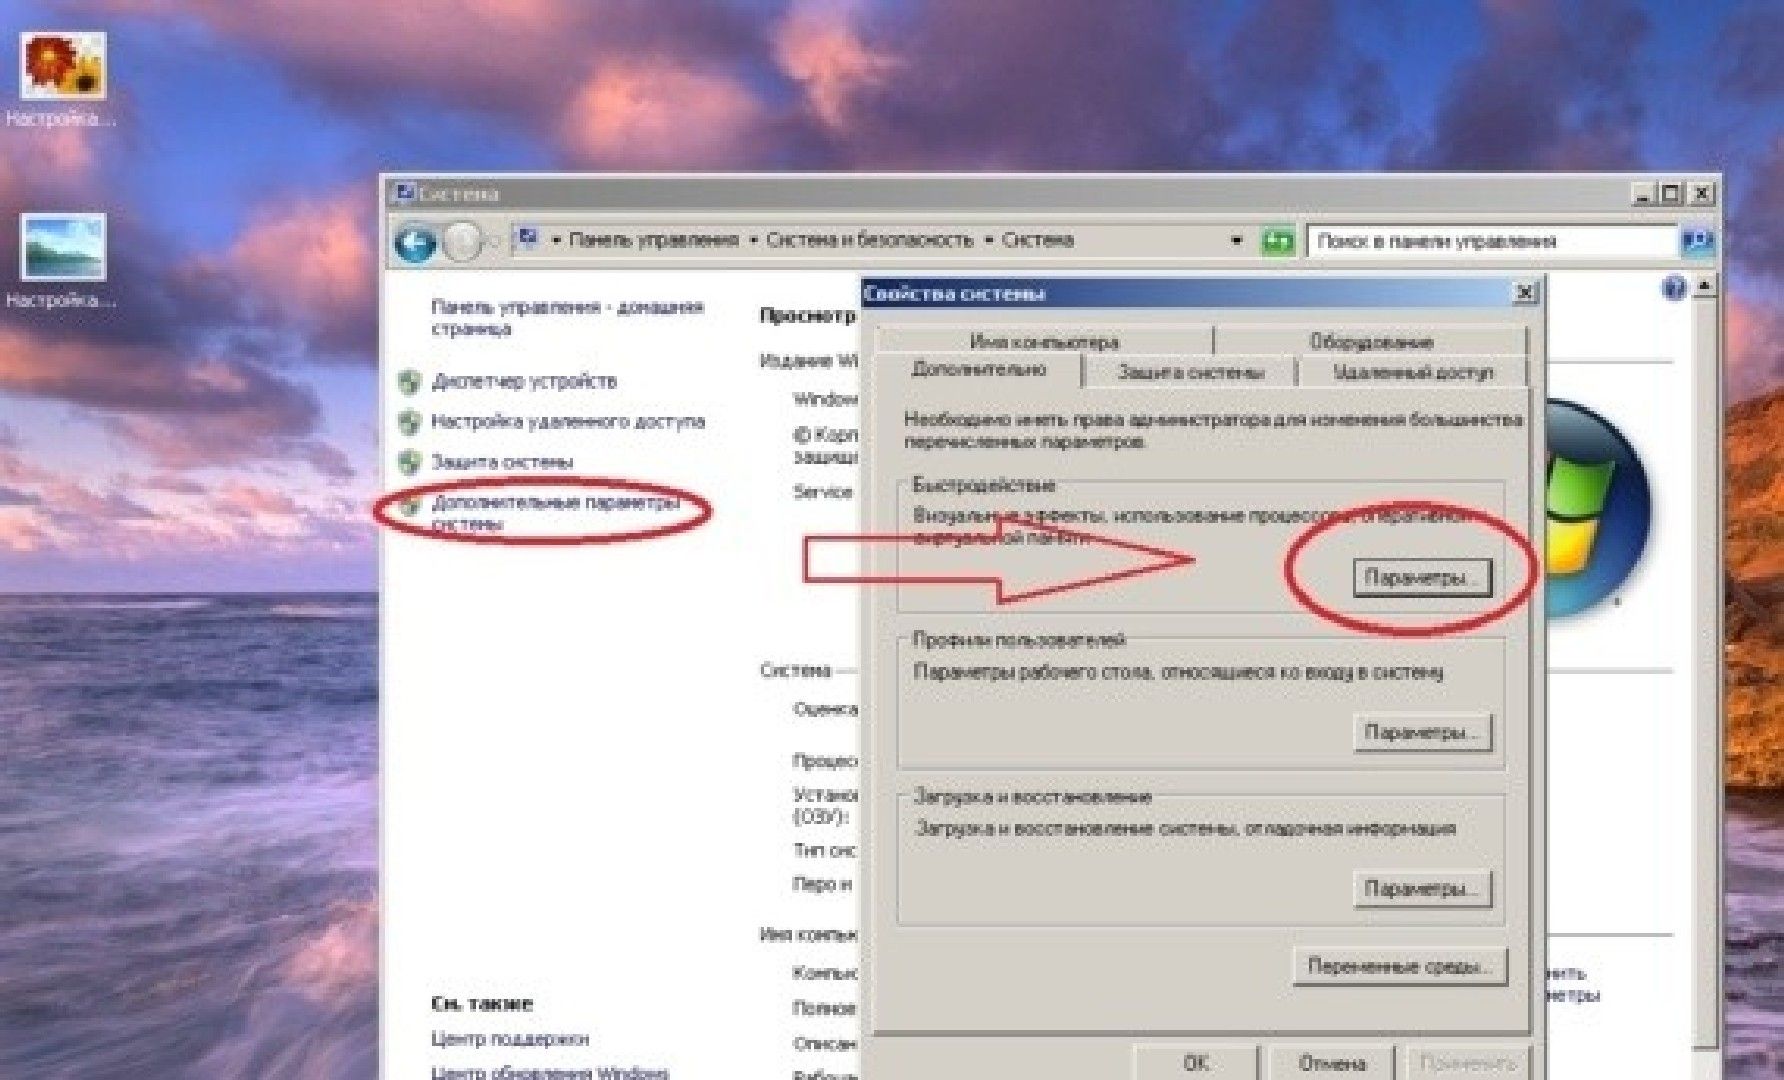Refresh the address bar with green arrows button

(x=1277, y=241)
